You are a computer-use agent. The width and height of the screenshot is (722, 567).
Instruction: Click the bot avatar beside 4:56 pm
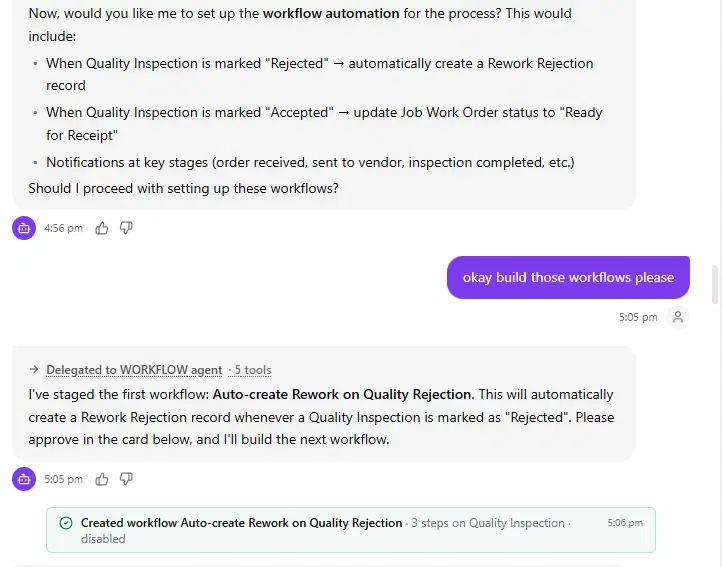pyautogui.click(x=24, y=228)
